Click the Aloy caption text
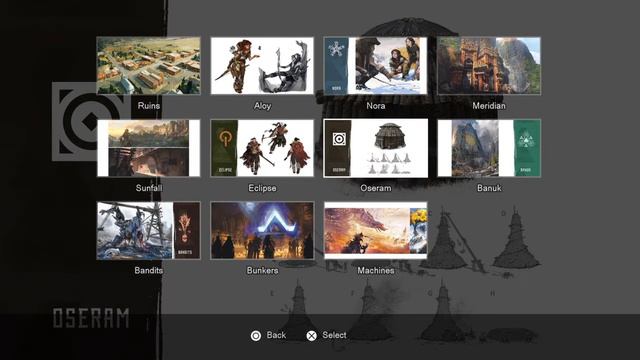The height and width of the screenshot is (360, 640). tap(262, 106)
